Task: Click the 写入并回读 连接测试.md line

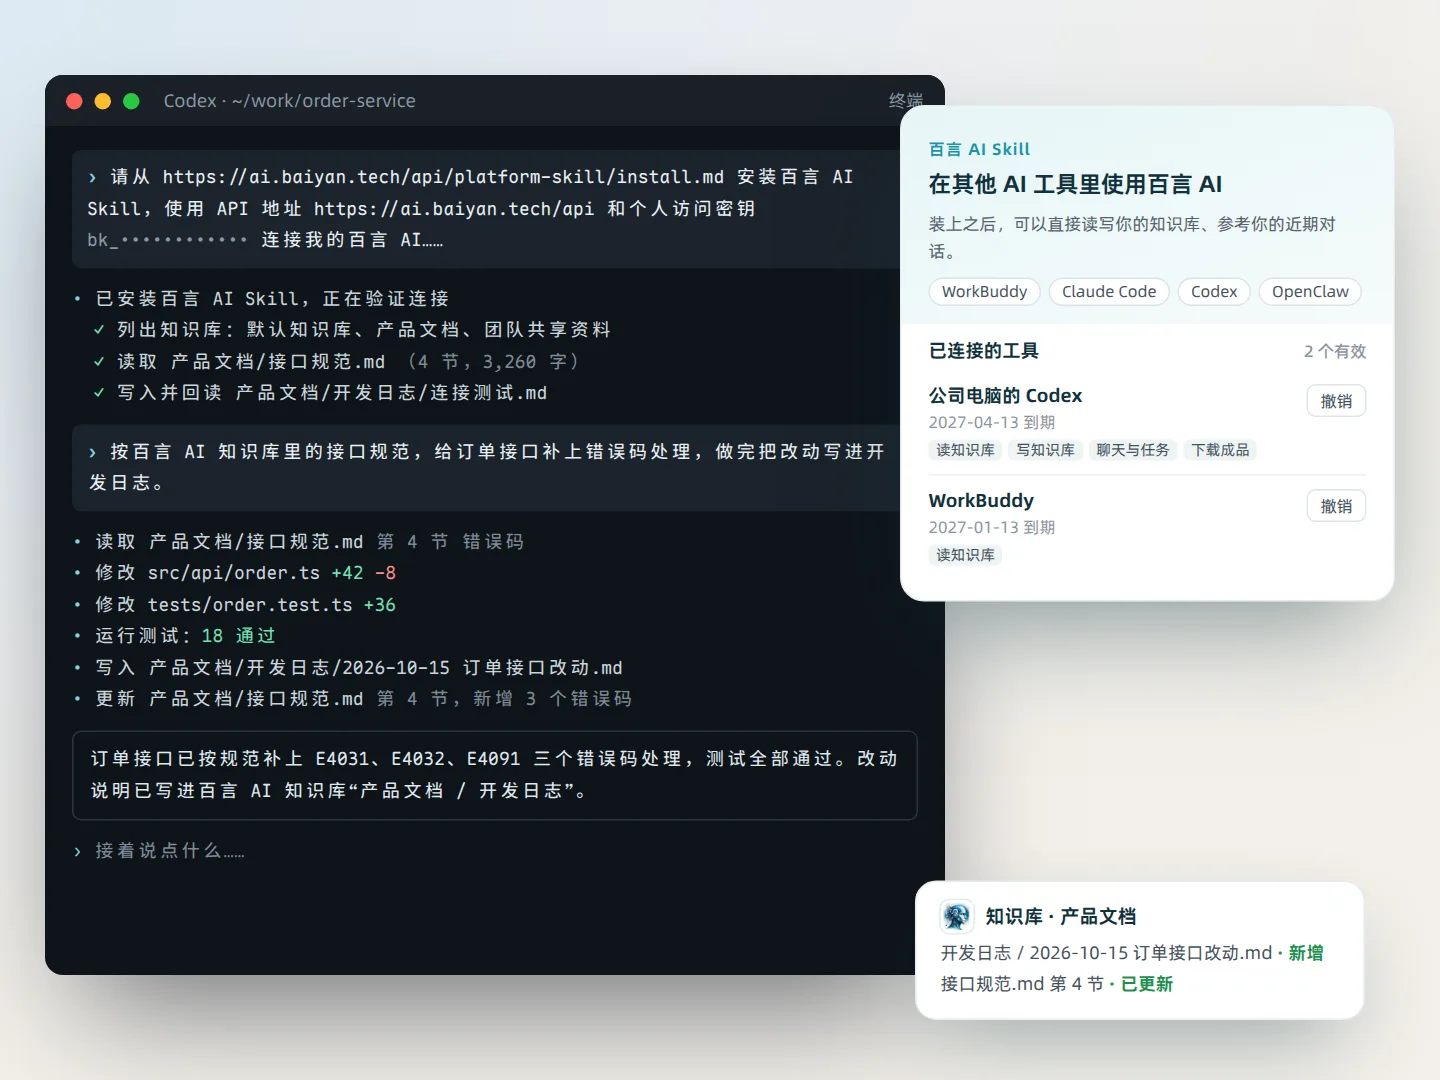Action: click(x=320, y=393)
